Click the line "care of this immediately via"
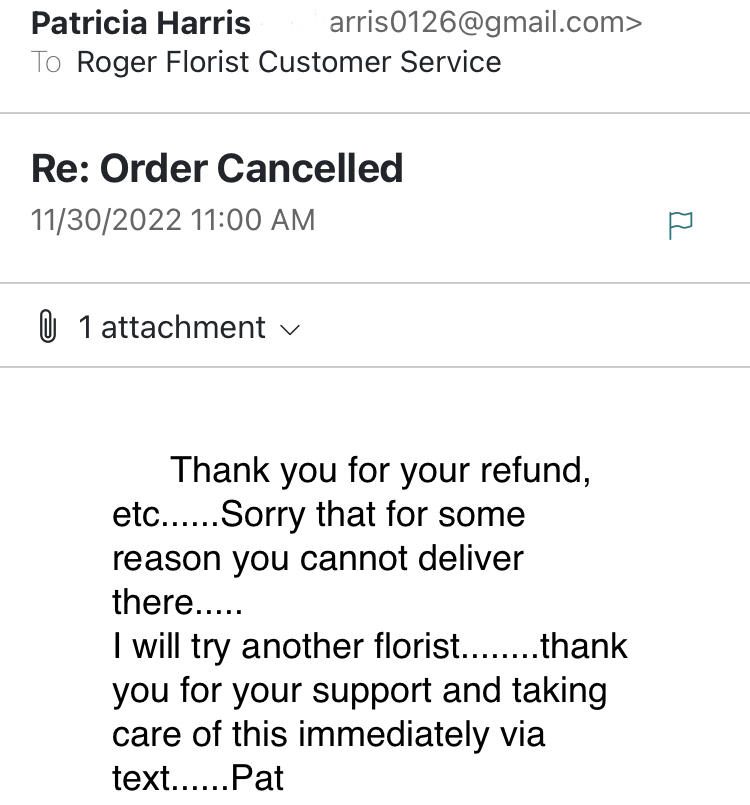Viewport: 750px width, 805px height. [x=329, y=734]
